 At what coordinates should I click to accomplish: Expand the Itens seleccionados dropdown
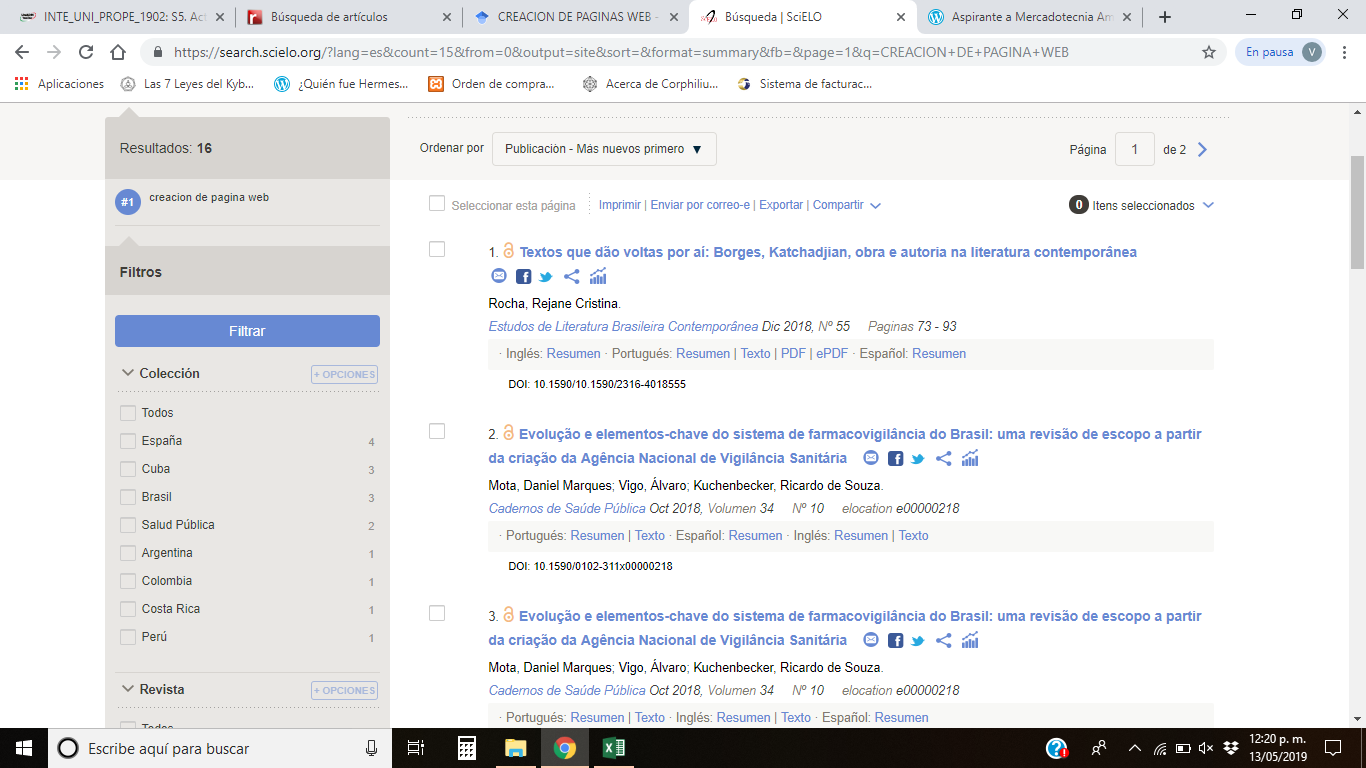pyautogui.click(x=1208, y=205)
